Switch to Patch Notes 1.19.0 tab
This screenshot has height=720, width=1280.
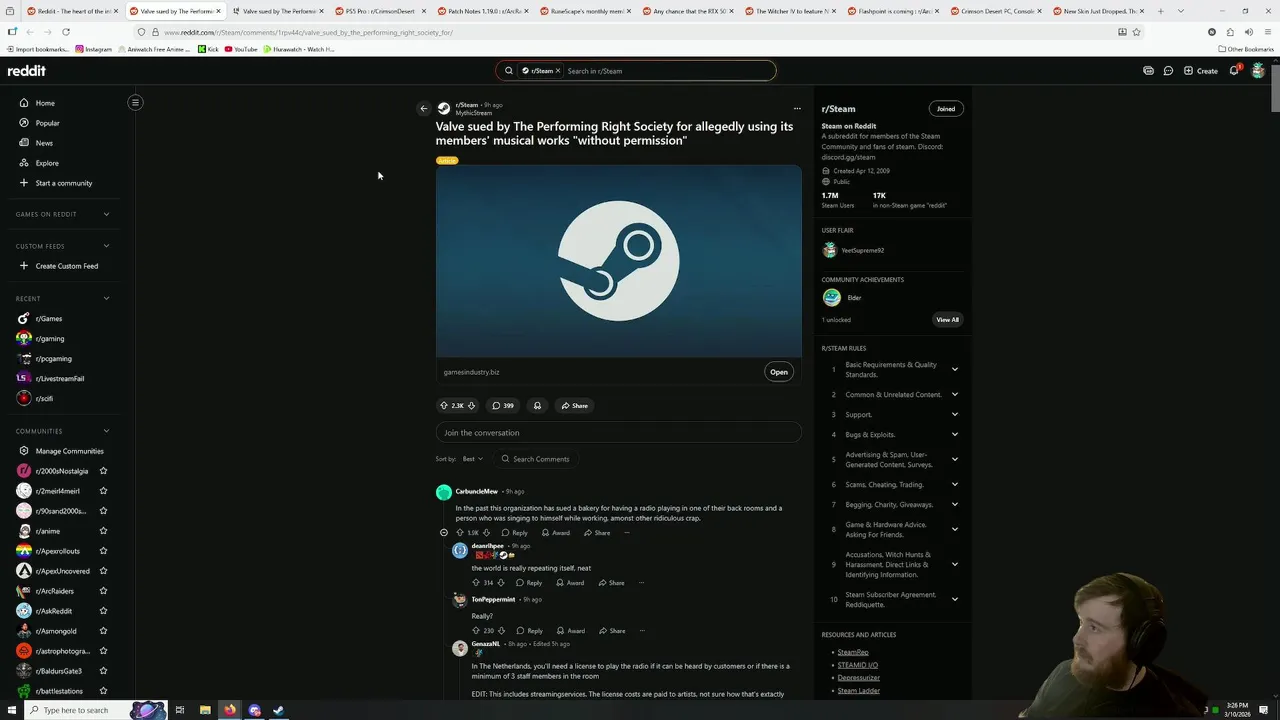(x=483, y=11)
